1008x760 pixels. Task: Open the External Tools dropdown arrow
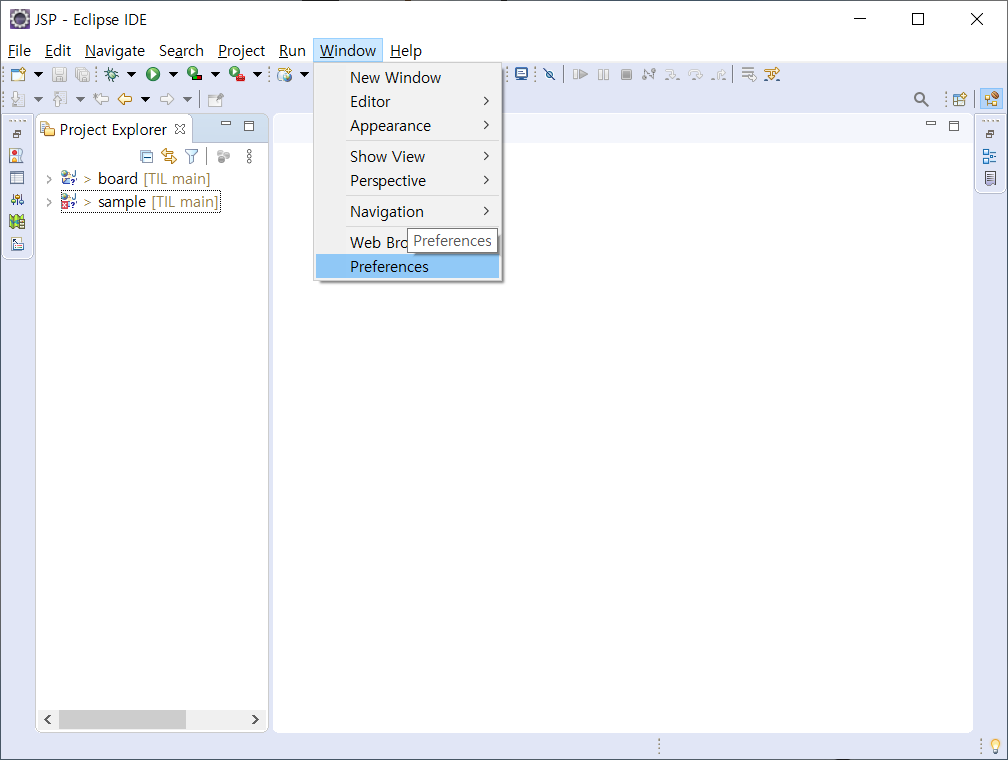[257, 75]
